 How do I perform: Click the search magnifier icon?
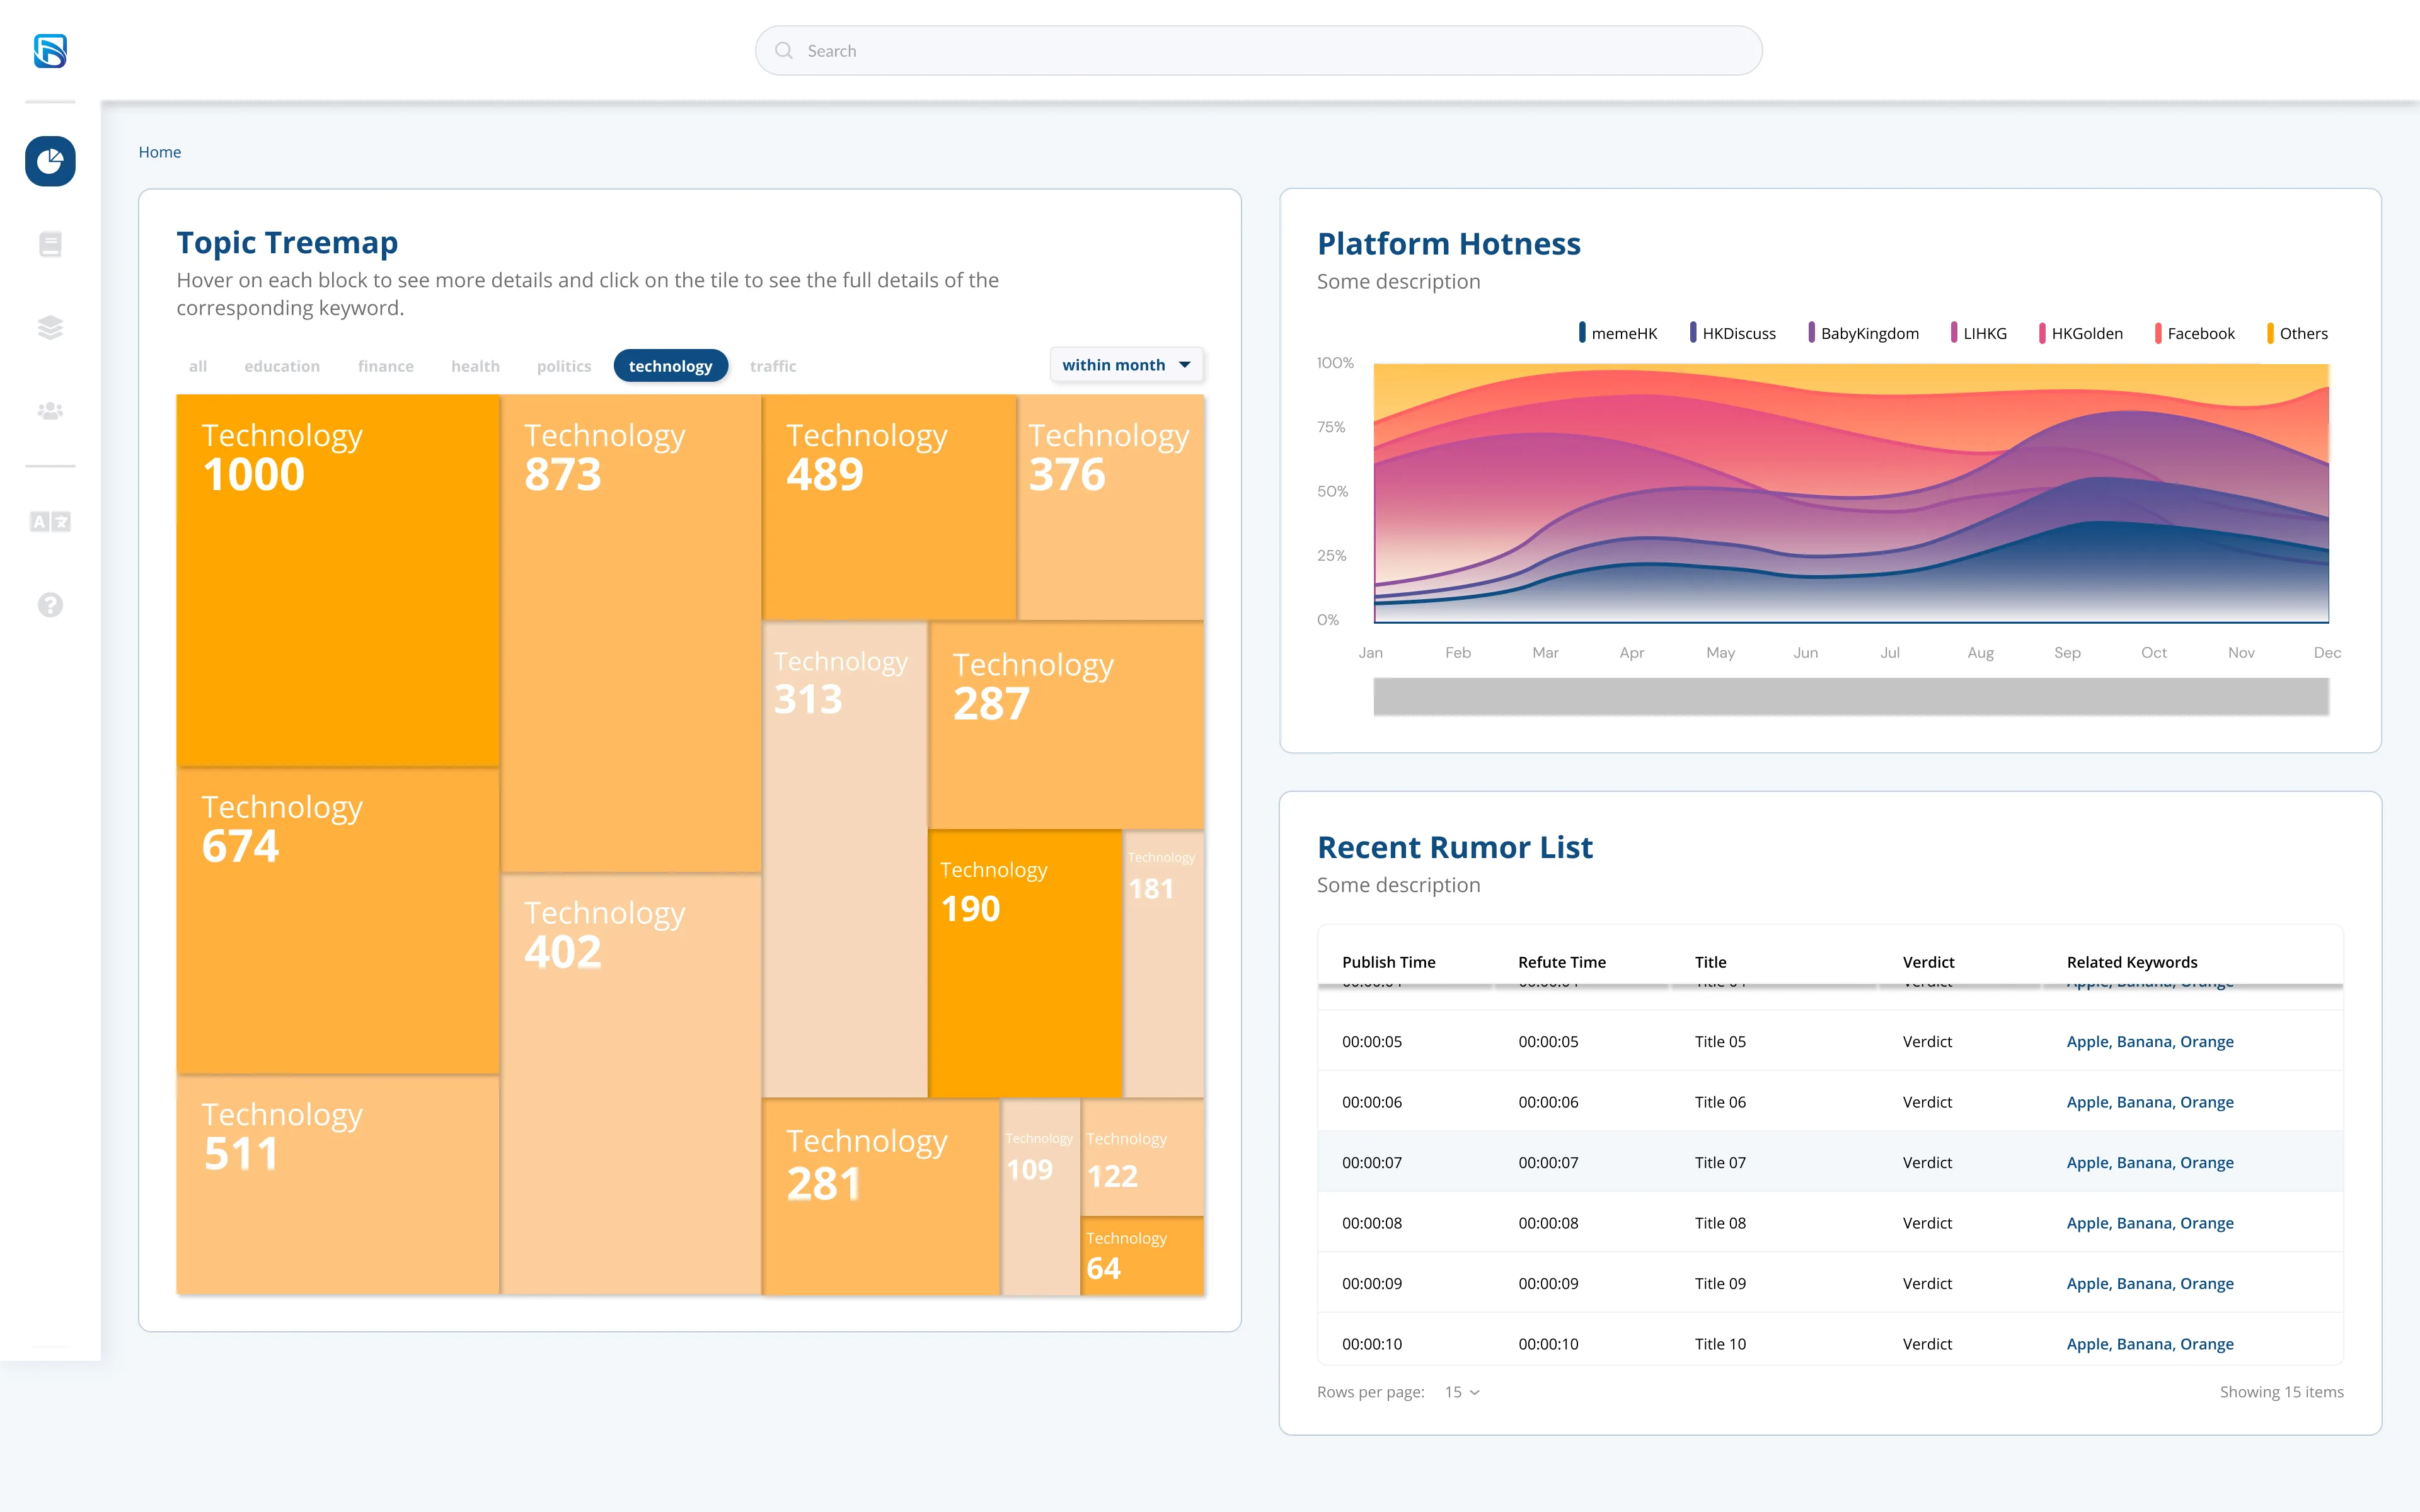[x=784, y=50]
